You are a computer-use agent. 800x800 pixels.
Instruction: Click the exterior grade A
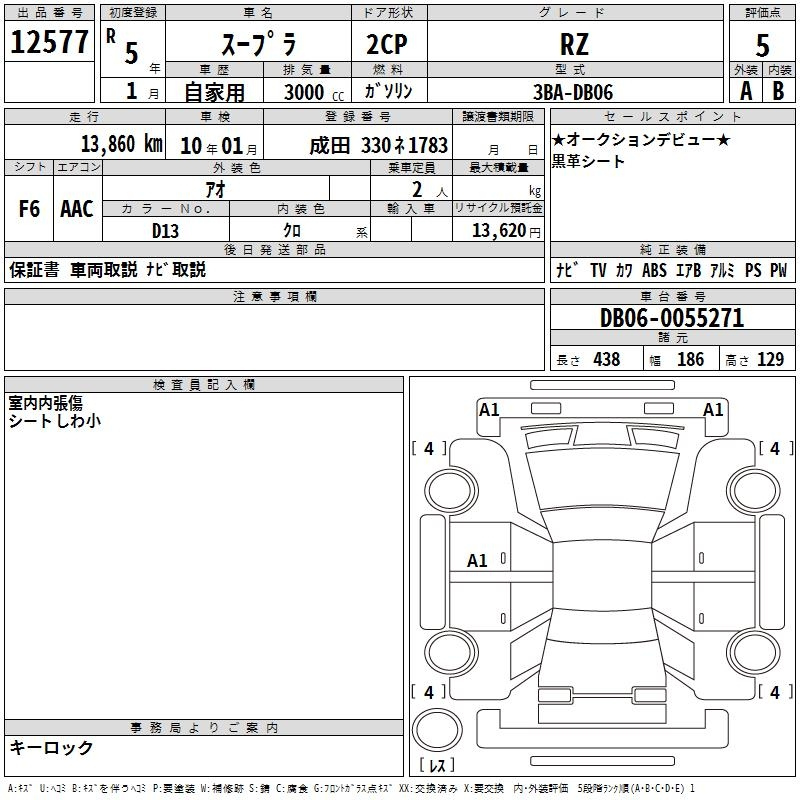click(746, 91)
